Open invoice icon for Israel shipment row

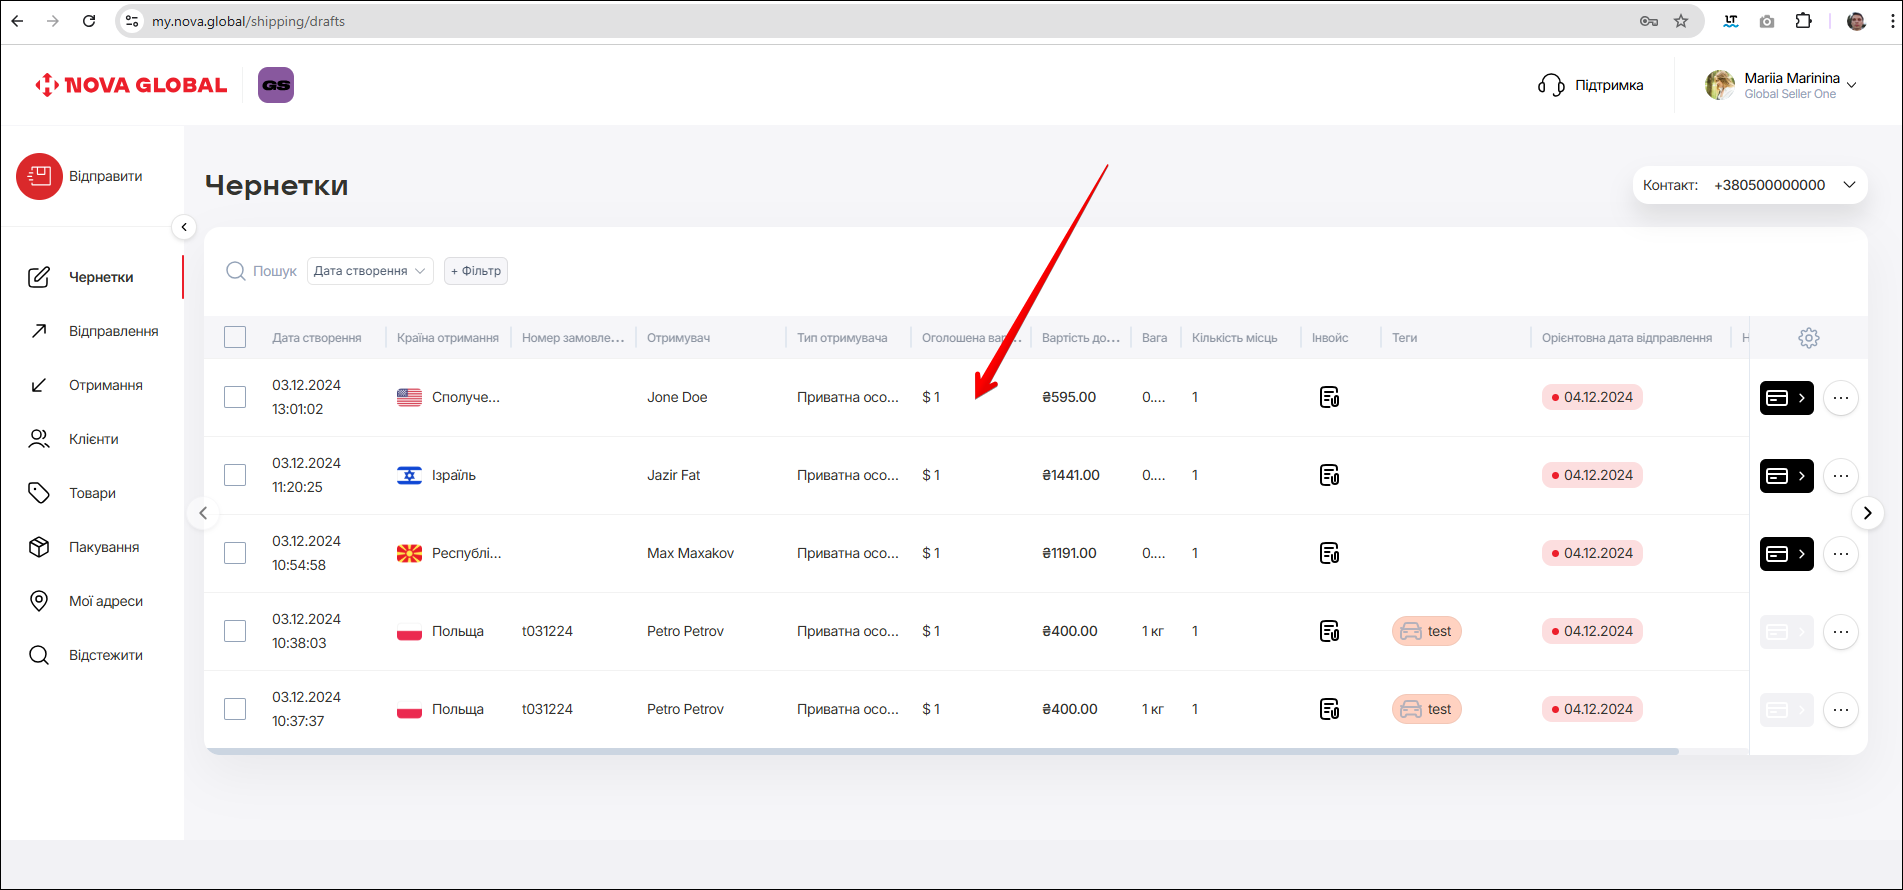coord(1329,475)
